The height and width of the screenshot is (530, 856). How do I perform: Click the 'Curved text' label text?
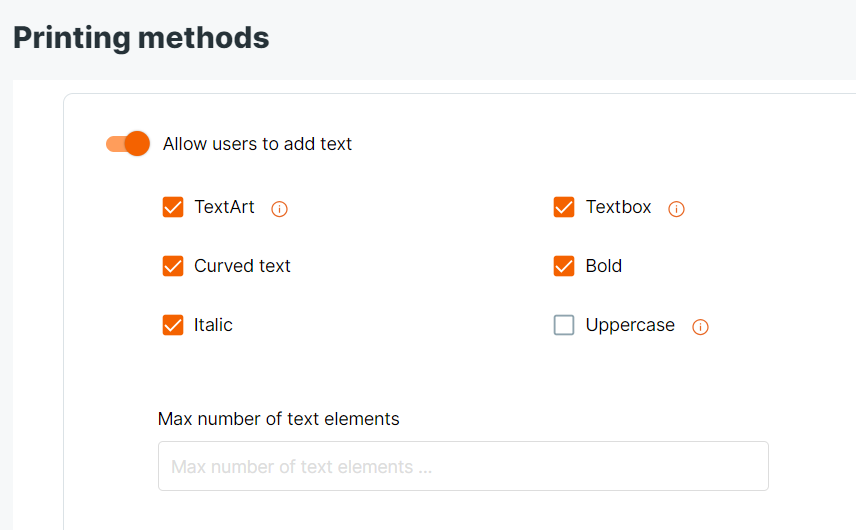242,266
